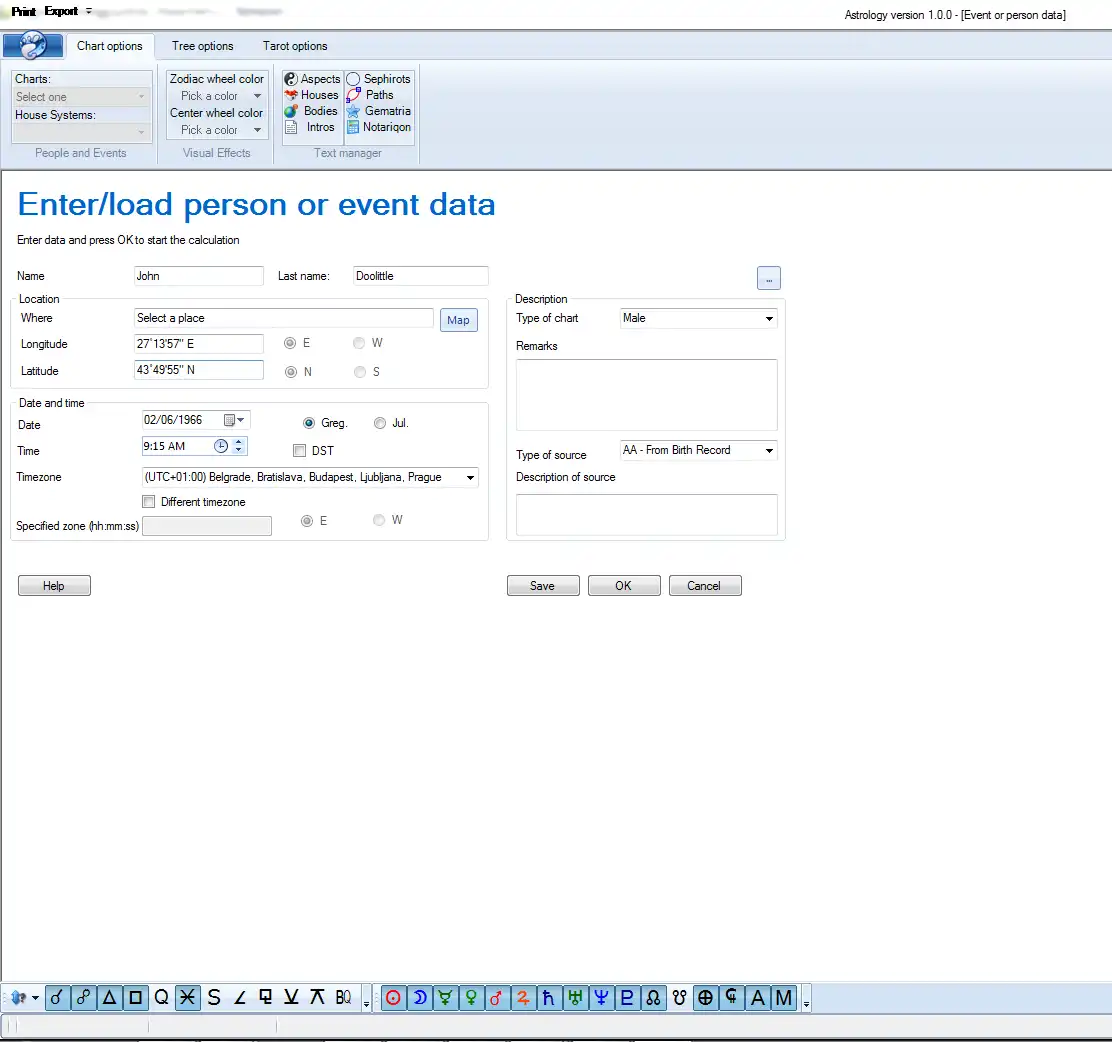
Task: Choose the Greg. calendar radio button
Action: (x=309, y=423)
